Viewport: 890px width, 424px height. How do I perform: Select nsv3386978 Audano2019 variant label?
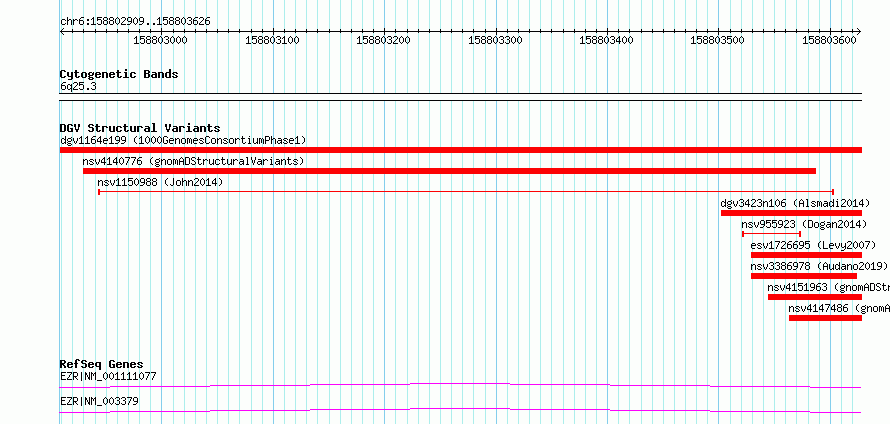click(819, 266)
